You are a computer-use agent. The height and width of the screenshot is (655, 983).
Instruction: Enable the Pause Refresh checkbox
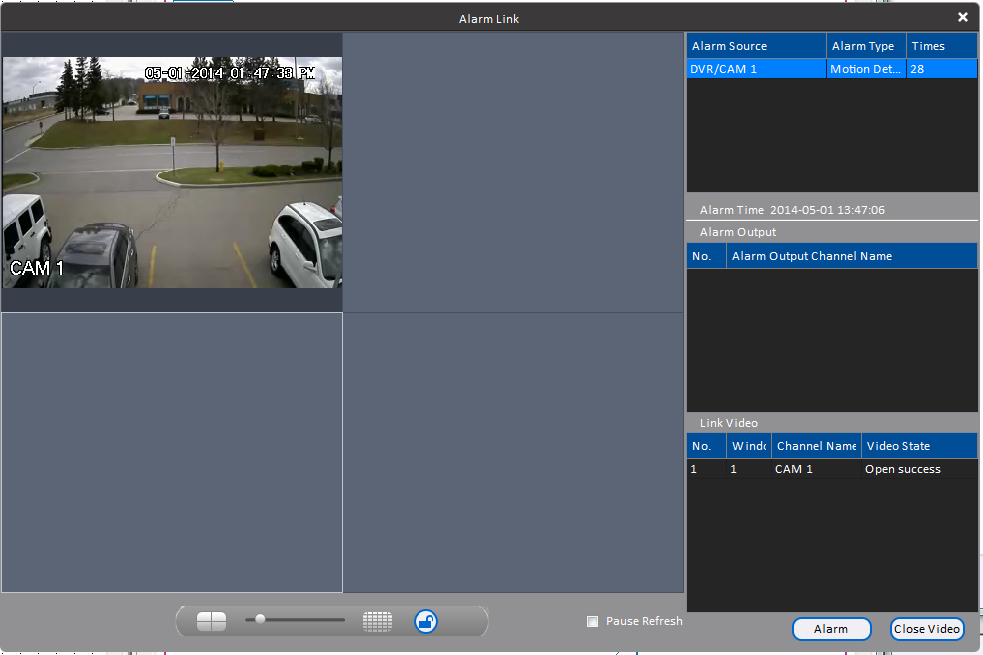click(x=592, y=621)
